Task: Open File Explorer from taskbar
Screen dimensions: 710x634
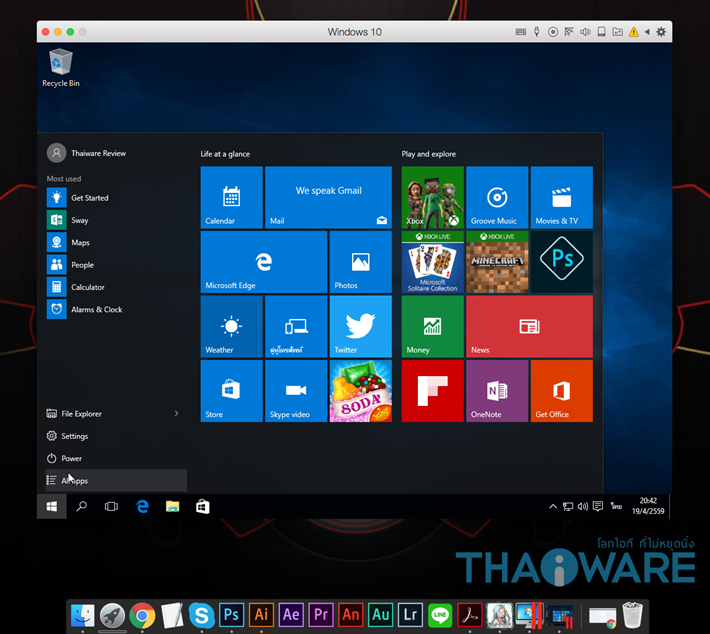Action: coord(173,506)
